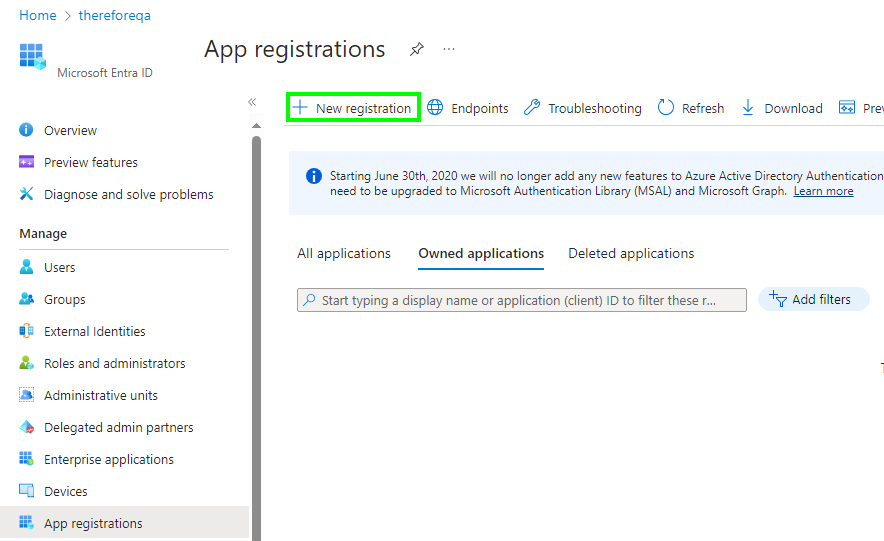Click the application name search field

pos(522,300)
